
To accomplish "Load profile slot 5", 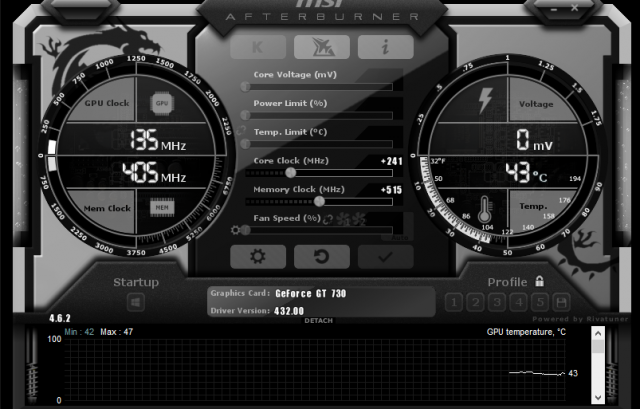I will 540,302.
